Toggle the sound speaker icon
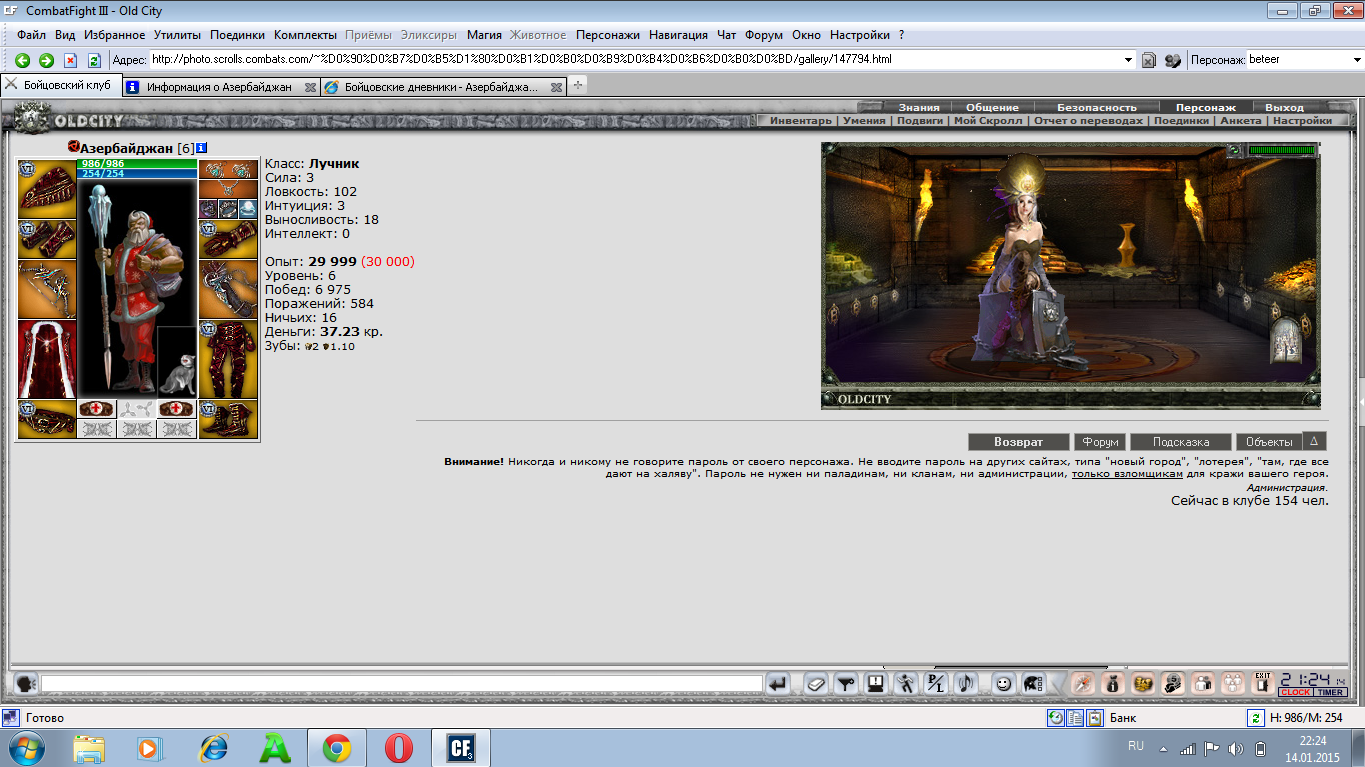The height and width of the screenshot is (767, 1365). click(x=964, y=684)
